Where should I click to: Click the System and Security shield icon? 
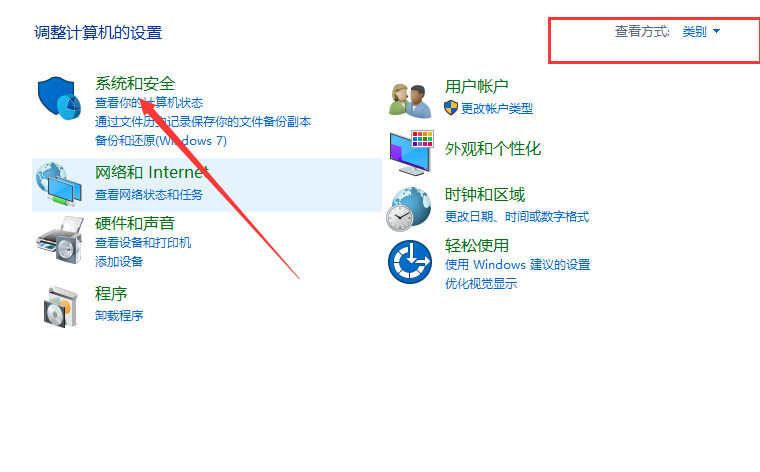(59, 98)
